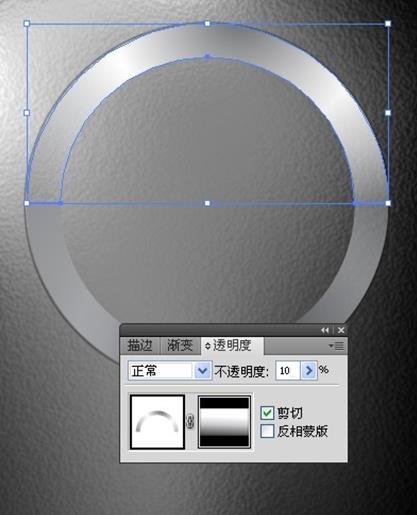This screenshot has height=515, width=417.
Task: Expand the 不透明度 slider arrow
Action: pos(309,370)
